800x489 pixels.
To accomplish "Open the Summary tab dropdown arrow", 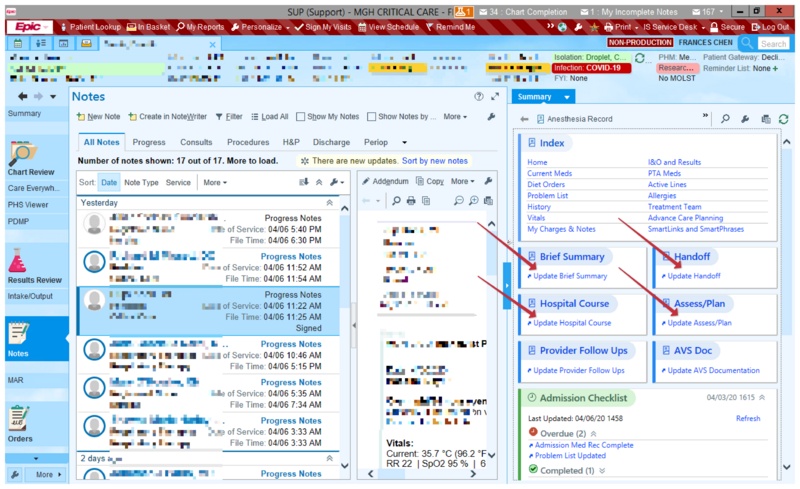I will pos(567,97).
